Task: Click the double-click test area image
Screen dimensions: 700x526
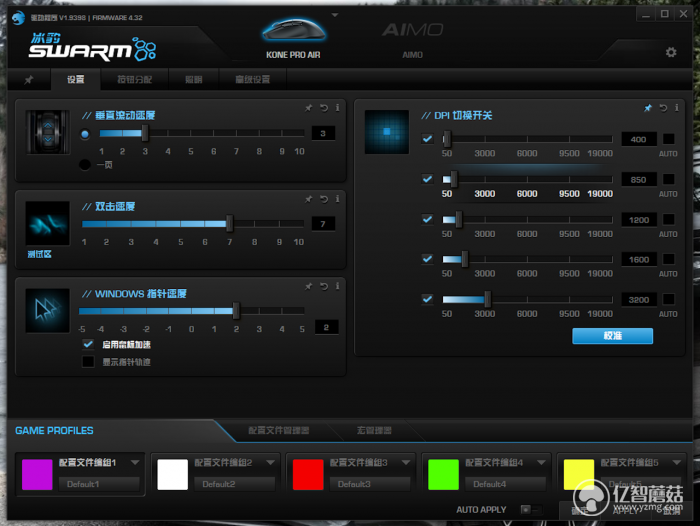Action: coord(47,223)
